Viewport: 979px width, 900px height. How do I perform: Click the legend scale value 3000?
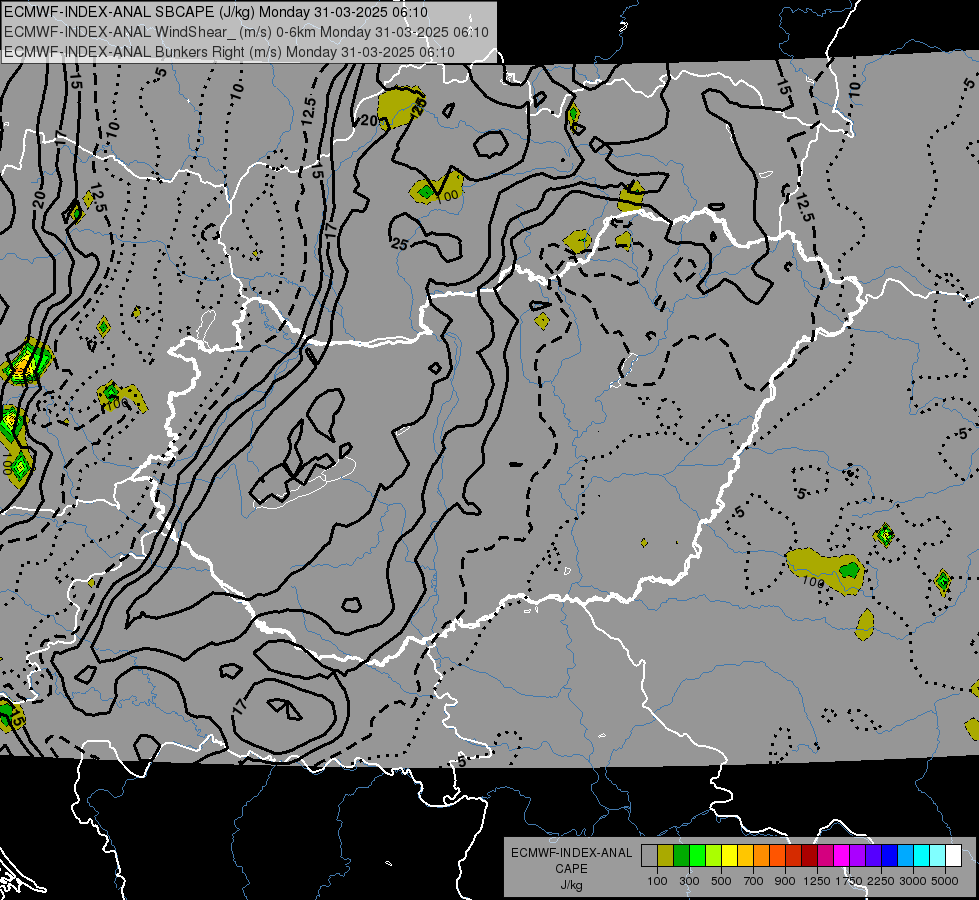pyautogui.click(x=913, y=881)
